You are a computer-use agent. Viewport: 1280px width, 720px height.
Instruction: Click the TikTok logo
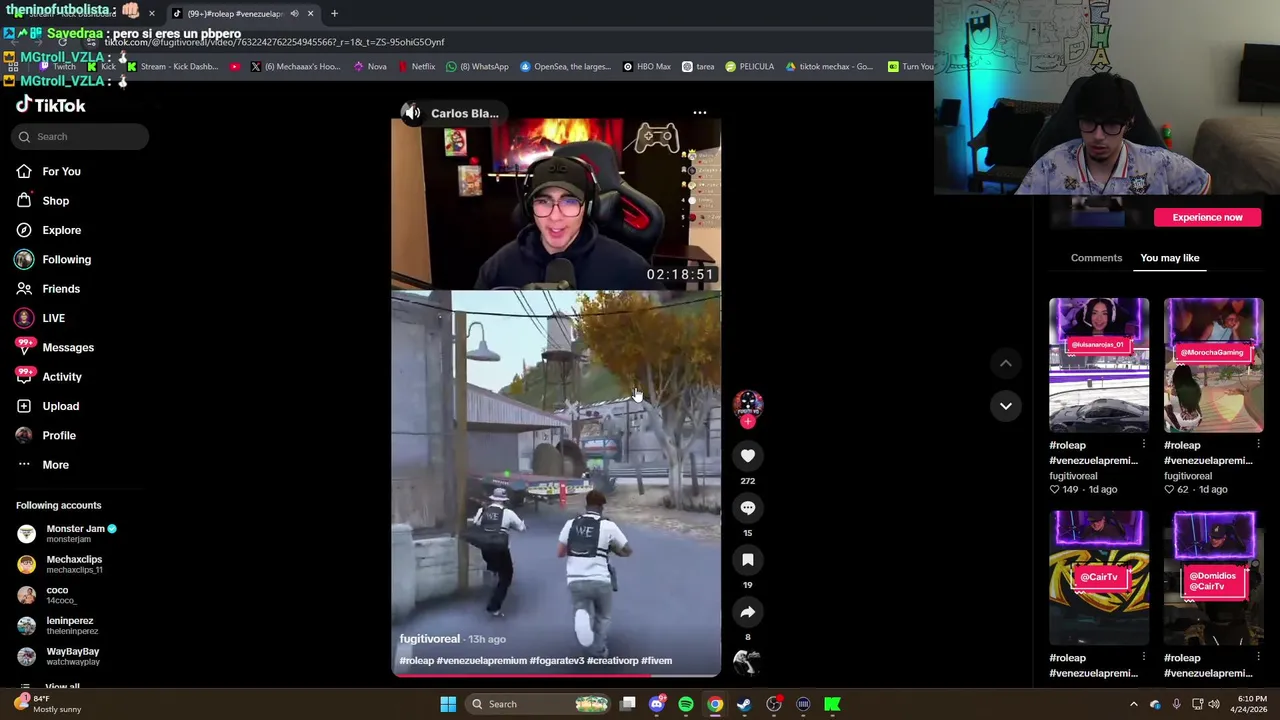pos(50,105)
